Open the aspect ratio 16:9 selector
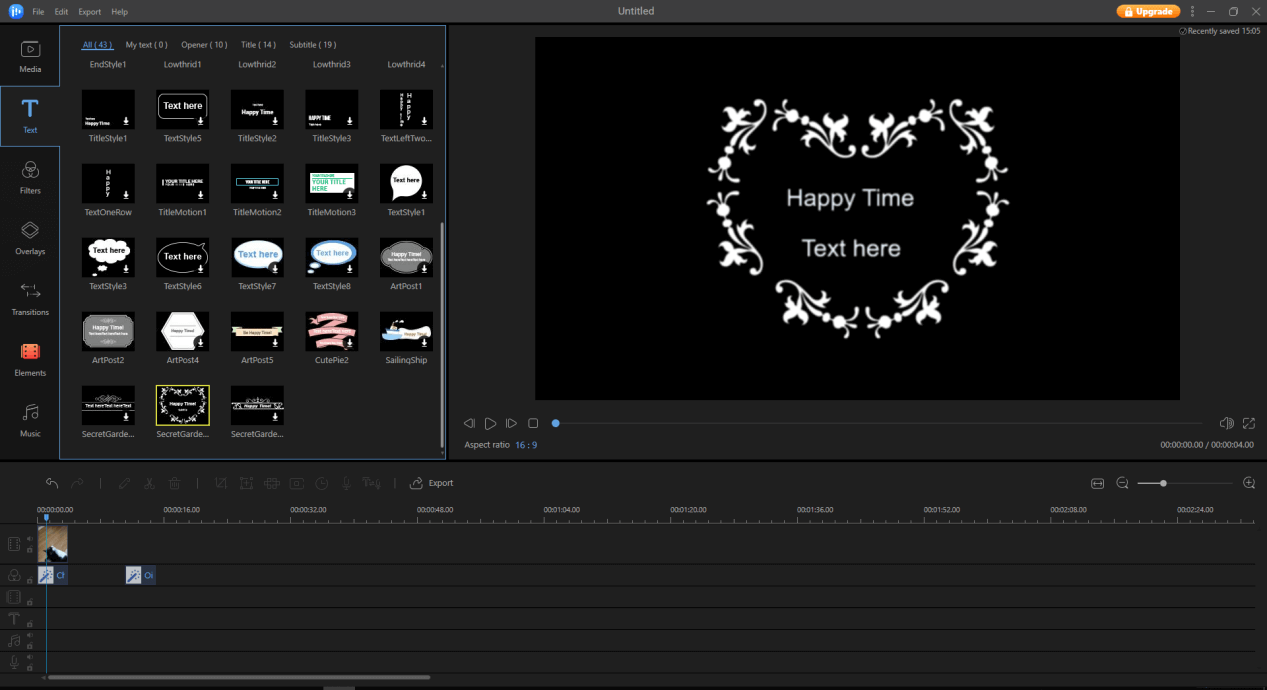This screenshot has width=1267, height=690. pos(526,445)
